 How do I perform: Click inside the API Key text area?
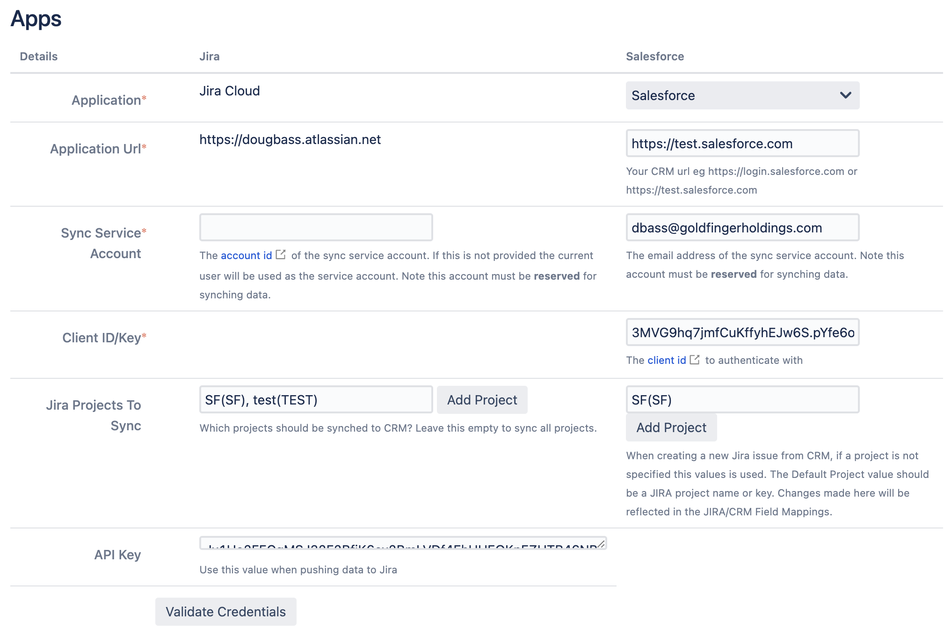[400, 545]
